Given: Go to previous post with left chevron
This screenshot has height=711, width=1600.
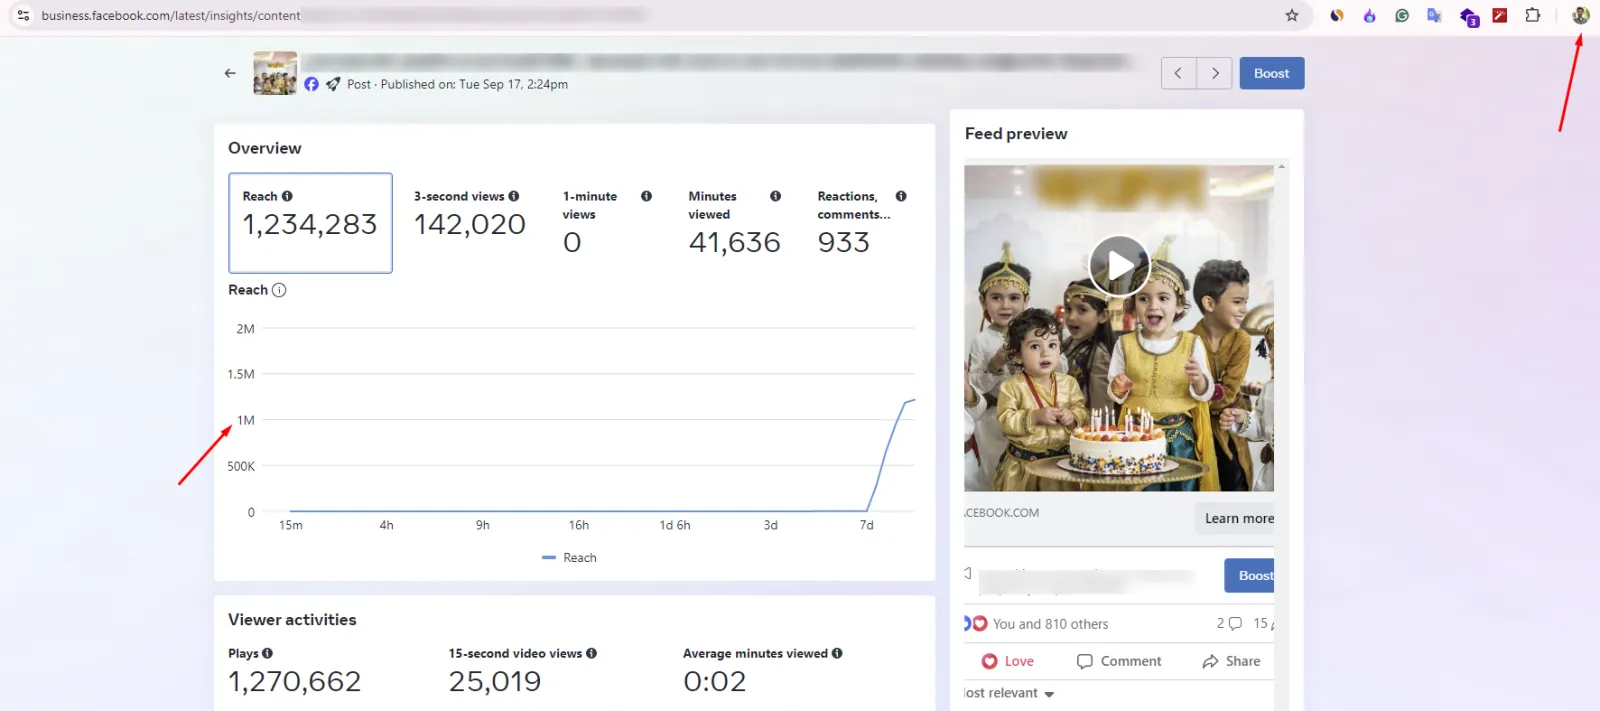Looking at the screenshot, I should (1178, 73).
